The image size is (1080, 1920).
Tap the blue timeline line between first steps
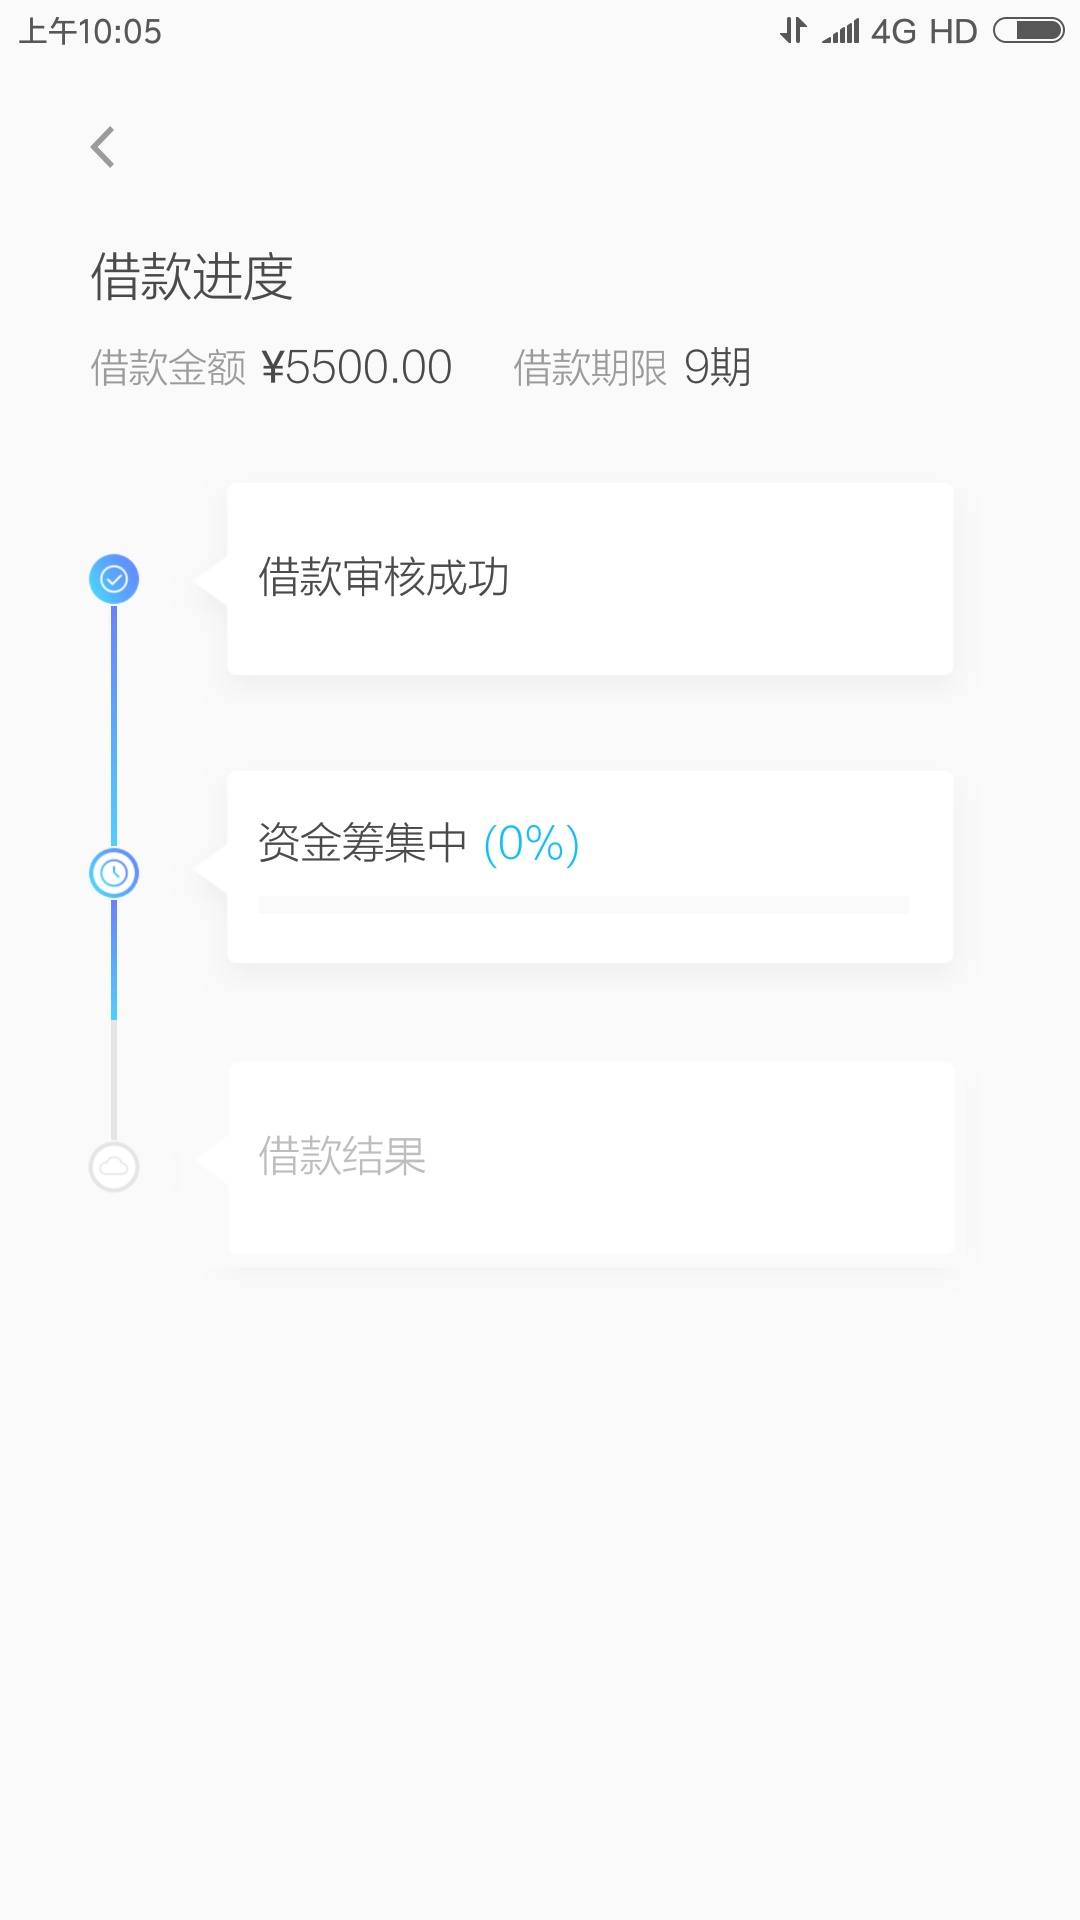[x=114, y=726]
